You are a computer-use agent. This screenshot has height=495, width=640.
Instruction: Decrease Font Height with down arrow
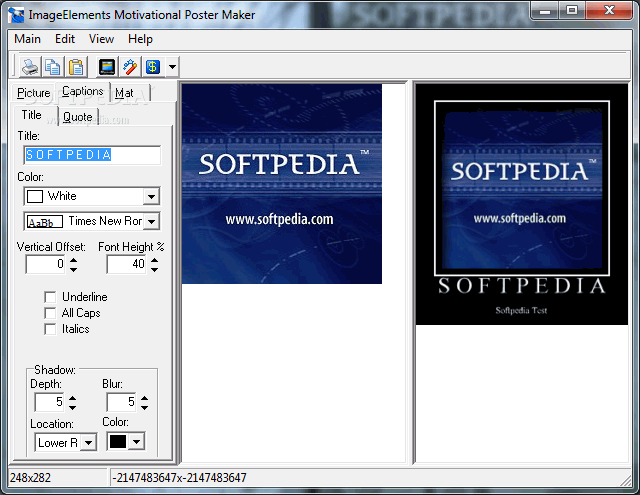154,269
